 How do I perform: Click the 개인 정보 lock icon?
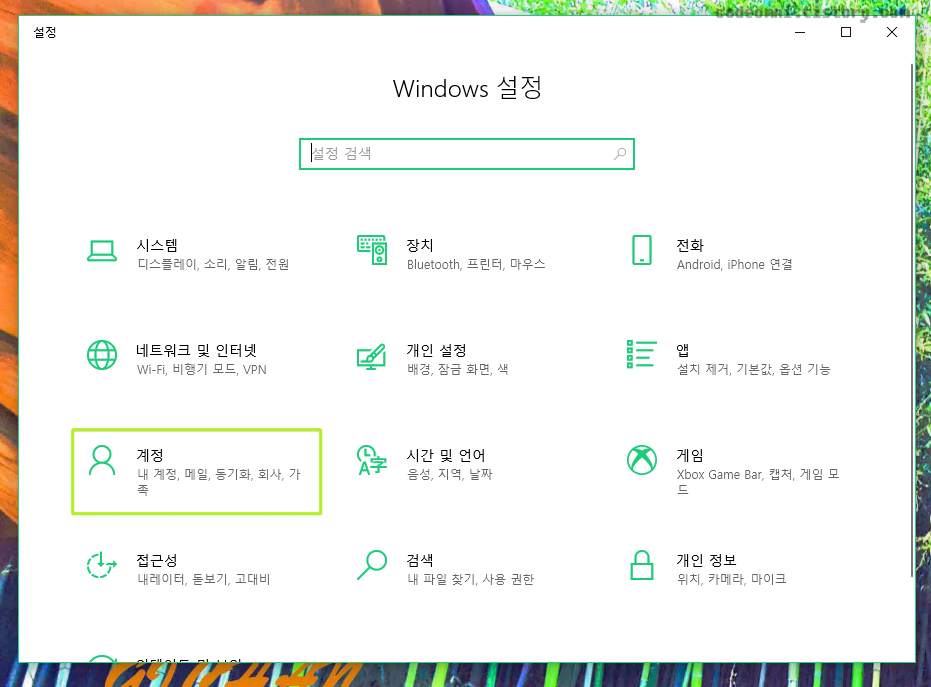642,565
